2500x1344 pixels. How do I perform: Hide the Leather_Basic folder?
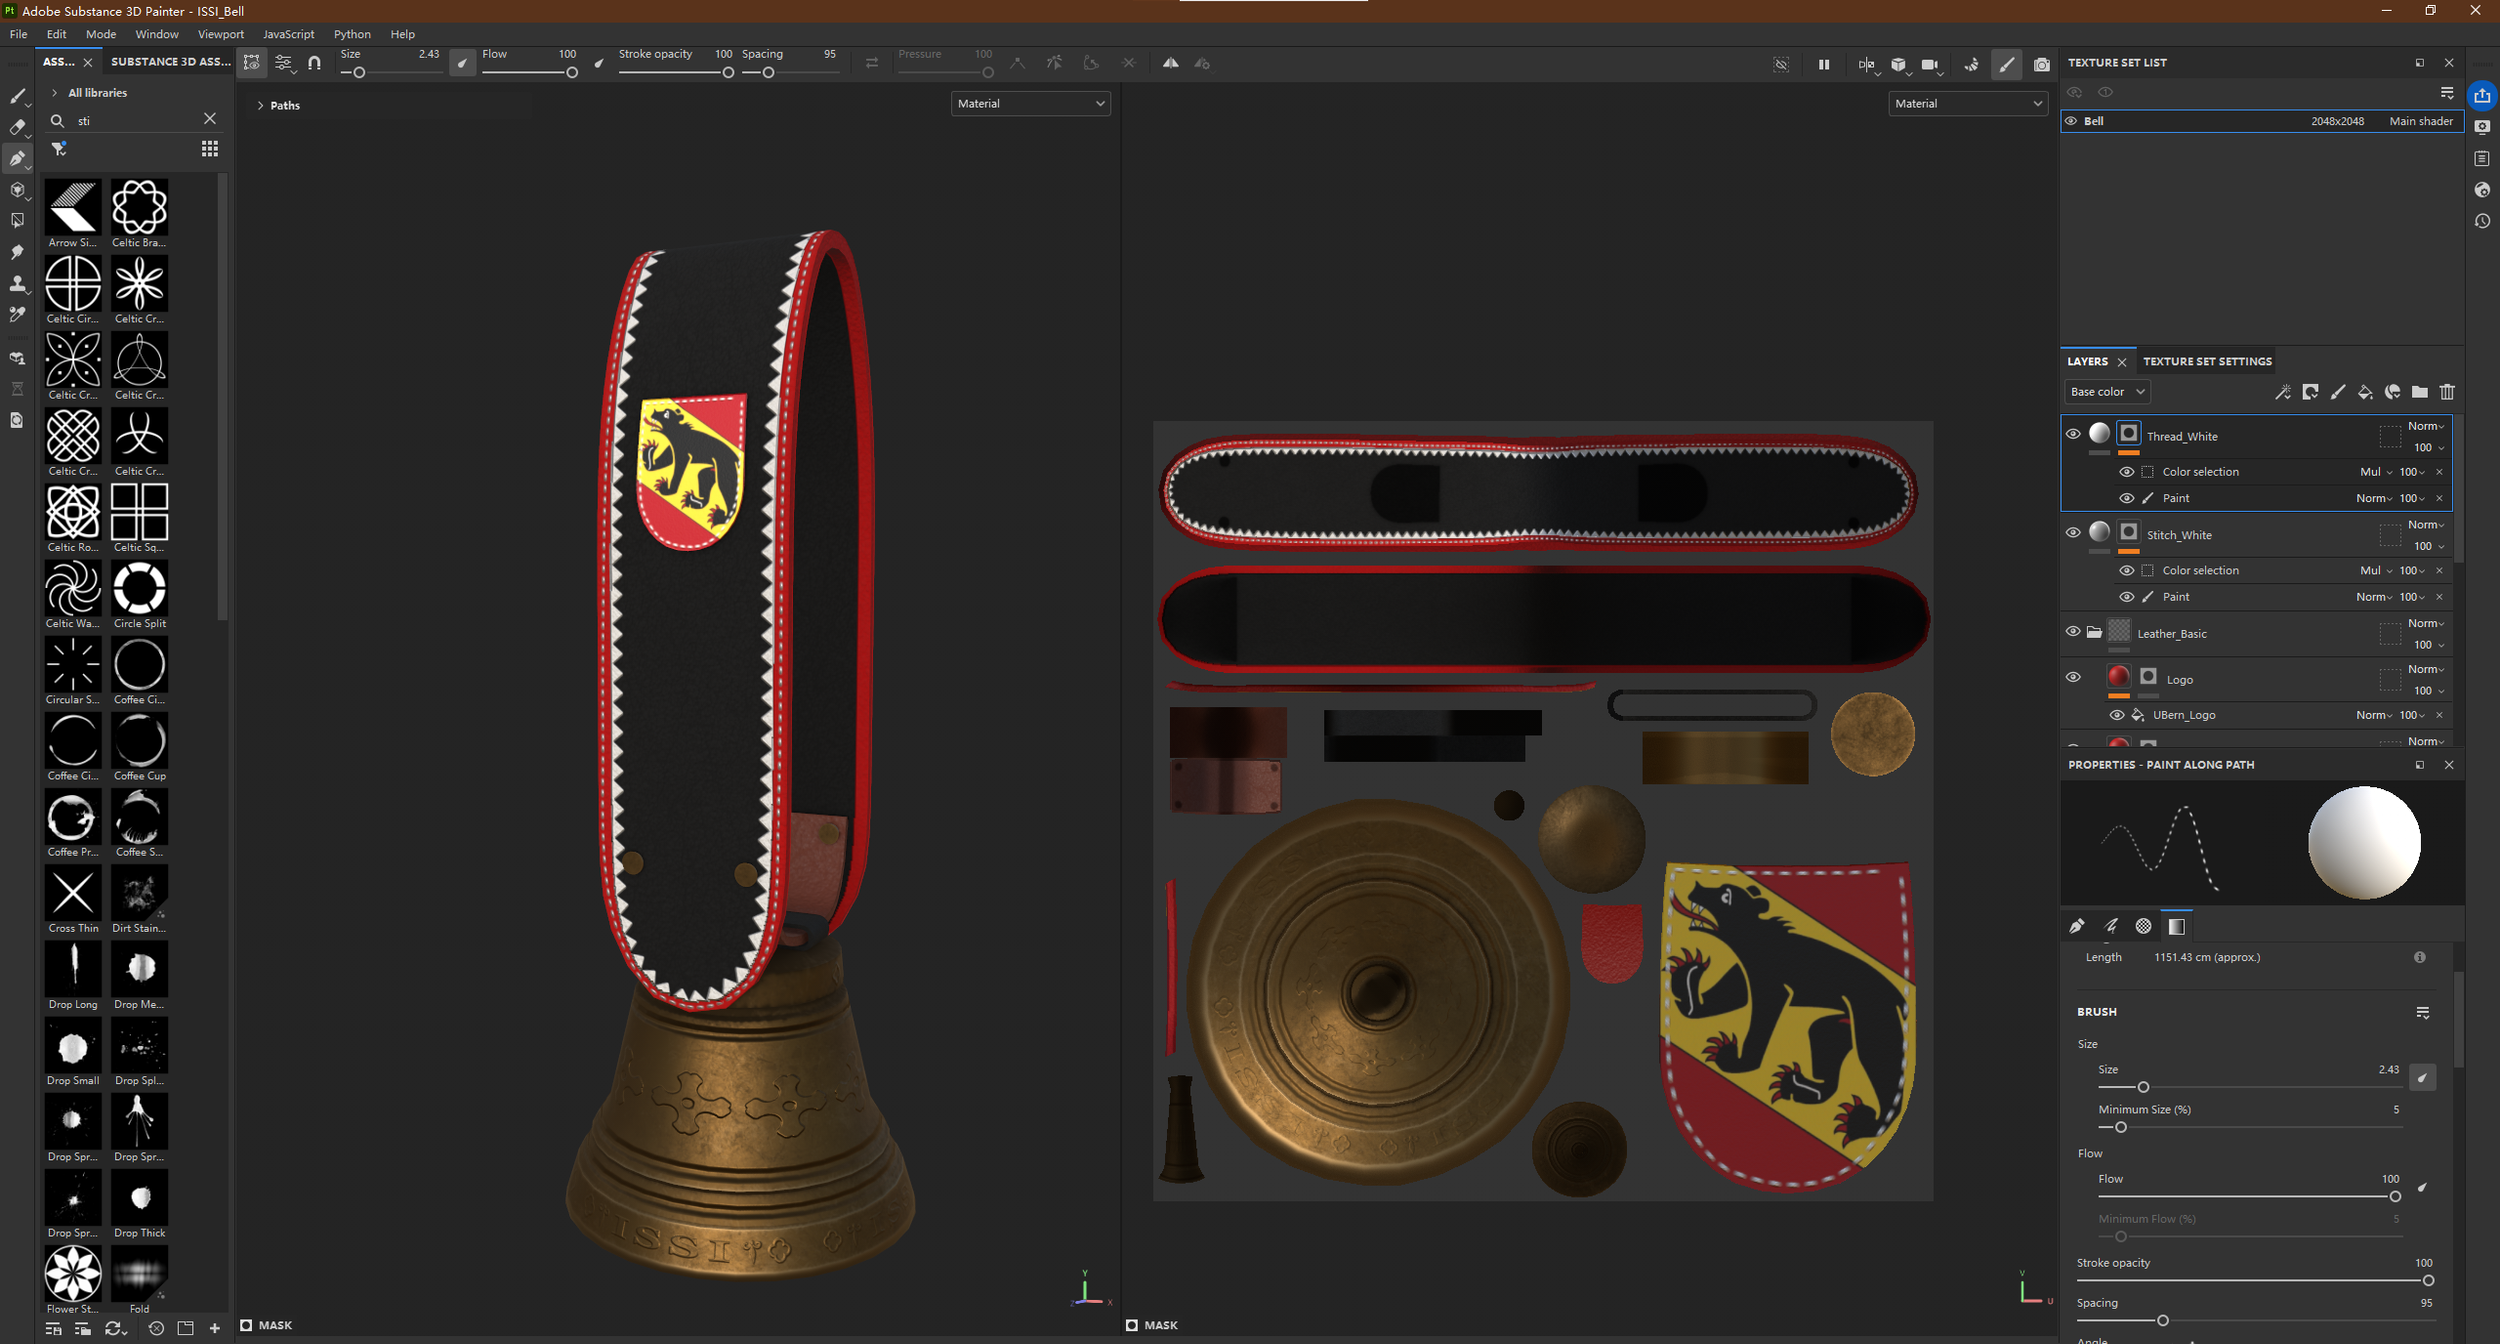[2073, 632]
